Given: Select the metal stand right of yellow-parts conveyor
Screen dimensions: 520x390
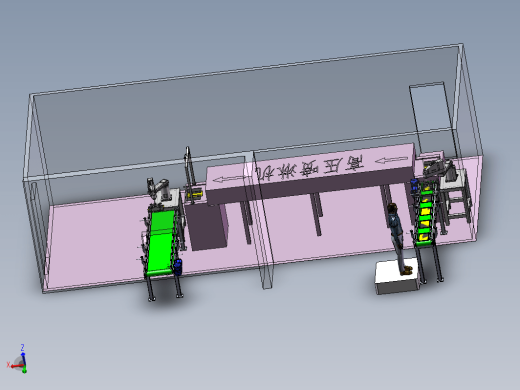Looking at the screenshot, I should click(456, 196).
